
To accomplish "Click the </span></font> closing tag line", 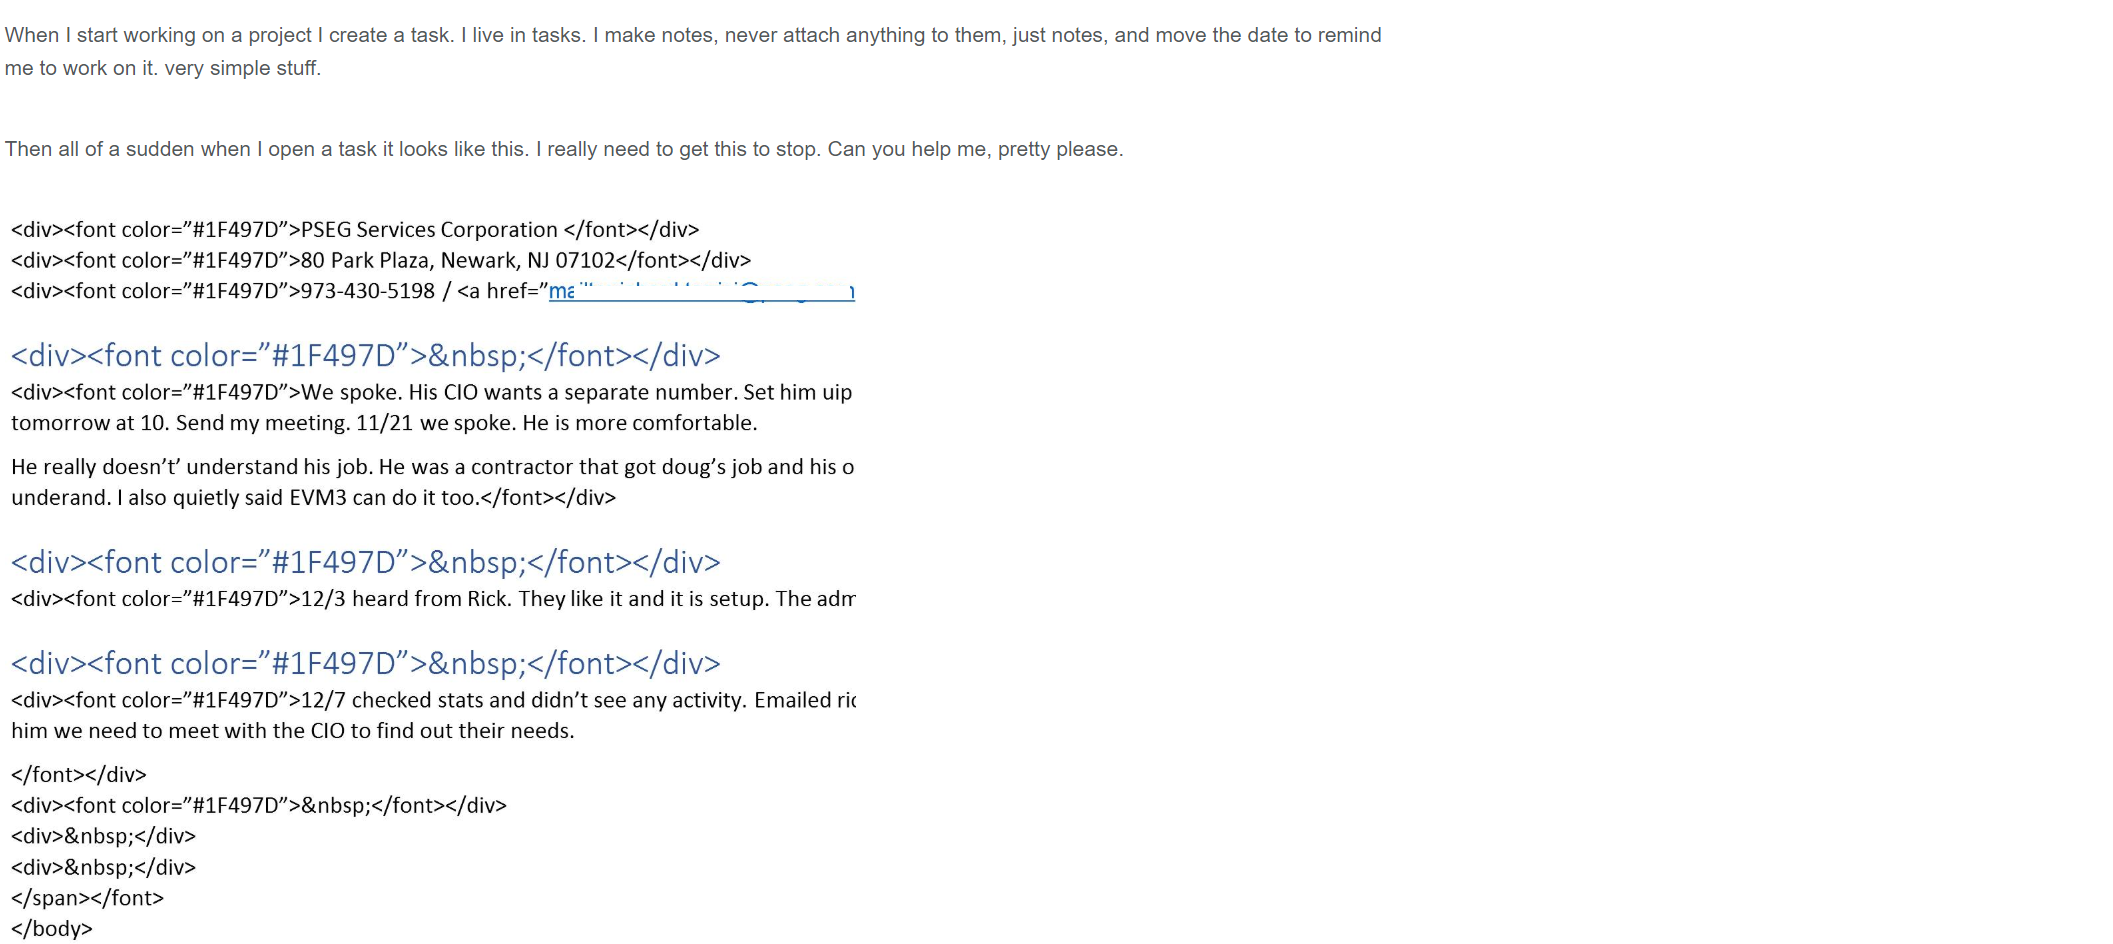I will (87, 898).
